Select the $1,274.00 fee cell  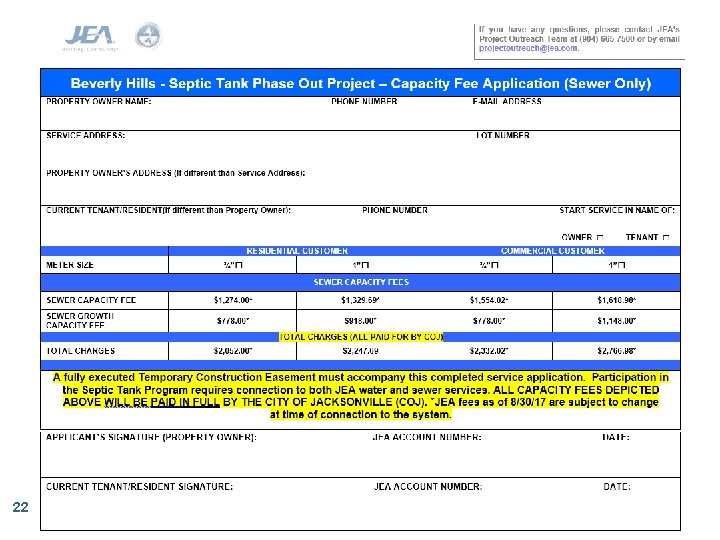[233, 300]
